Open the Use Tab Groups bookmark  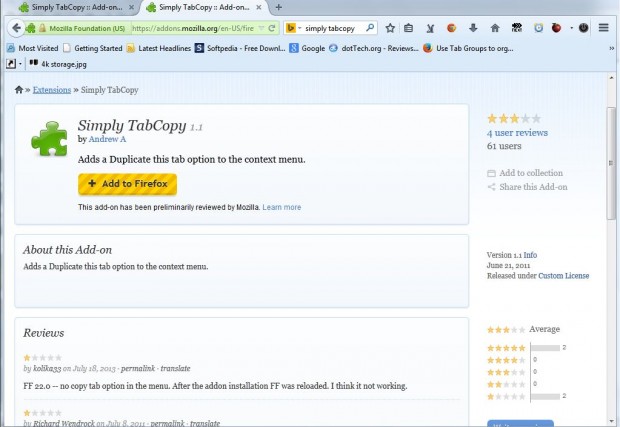tap(468, 48)
